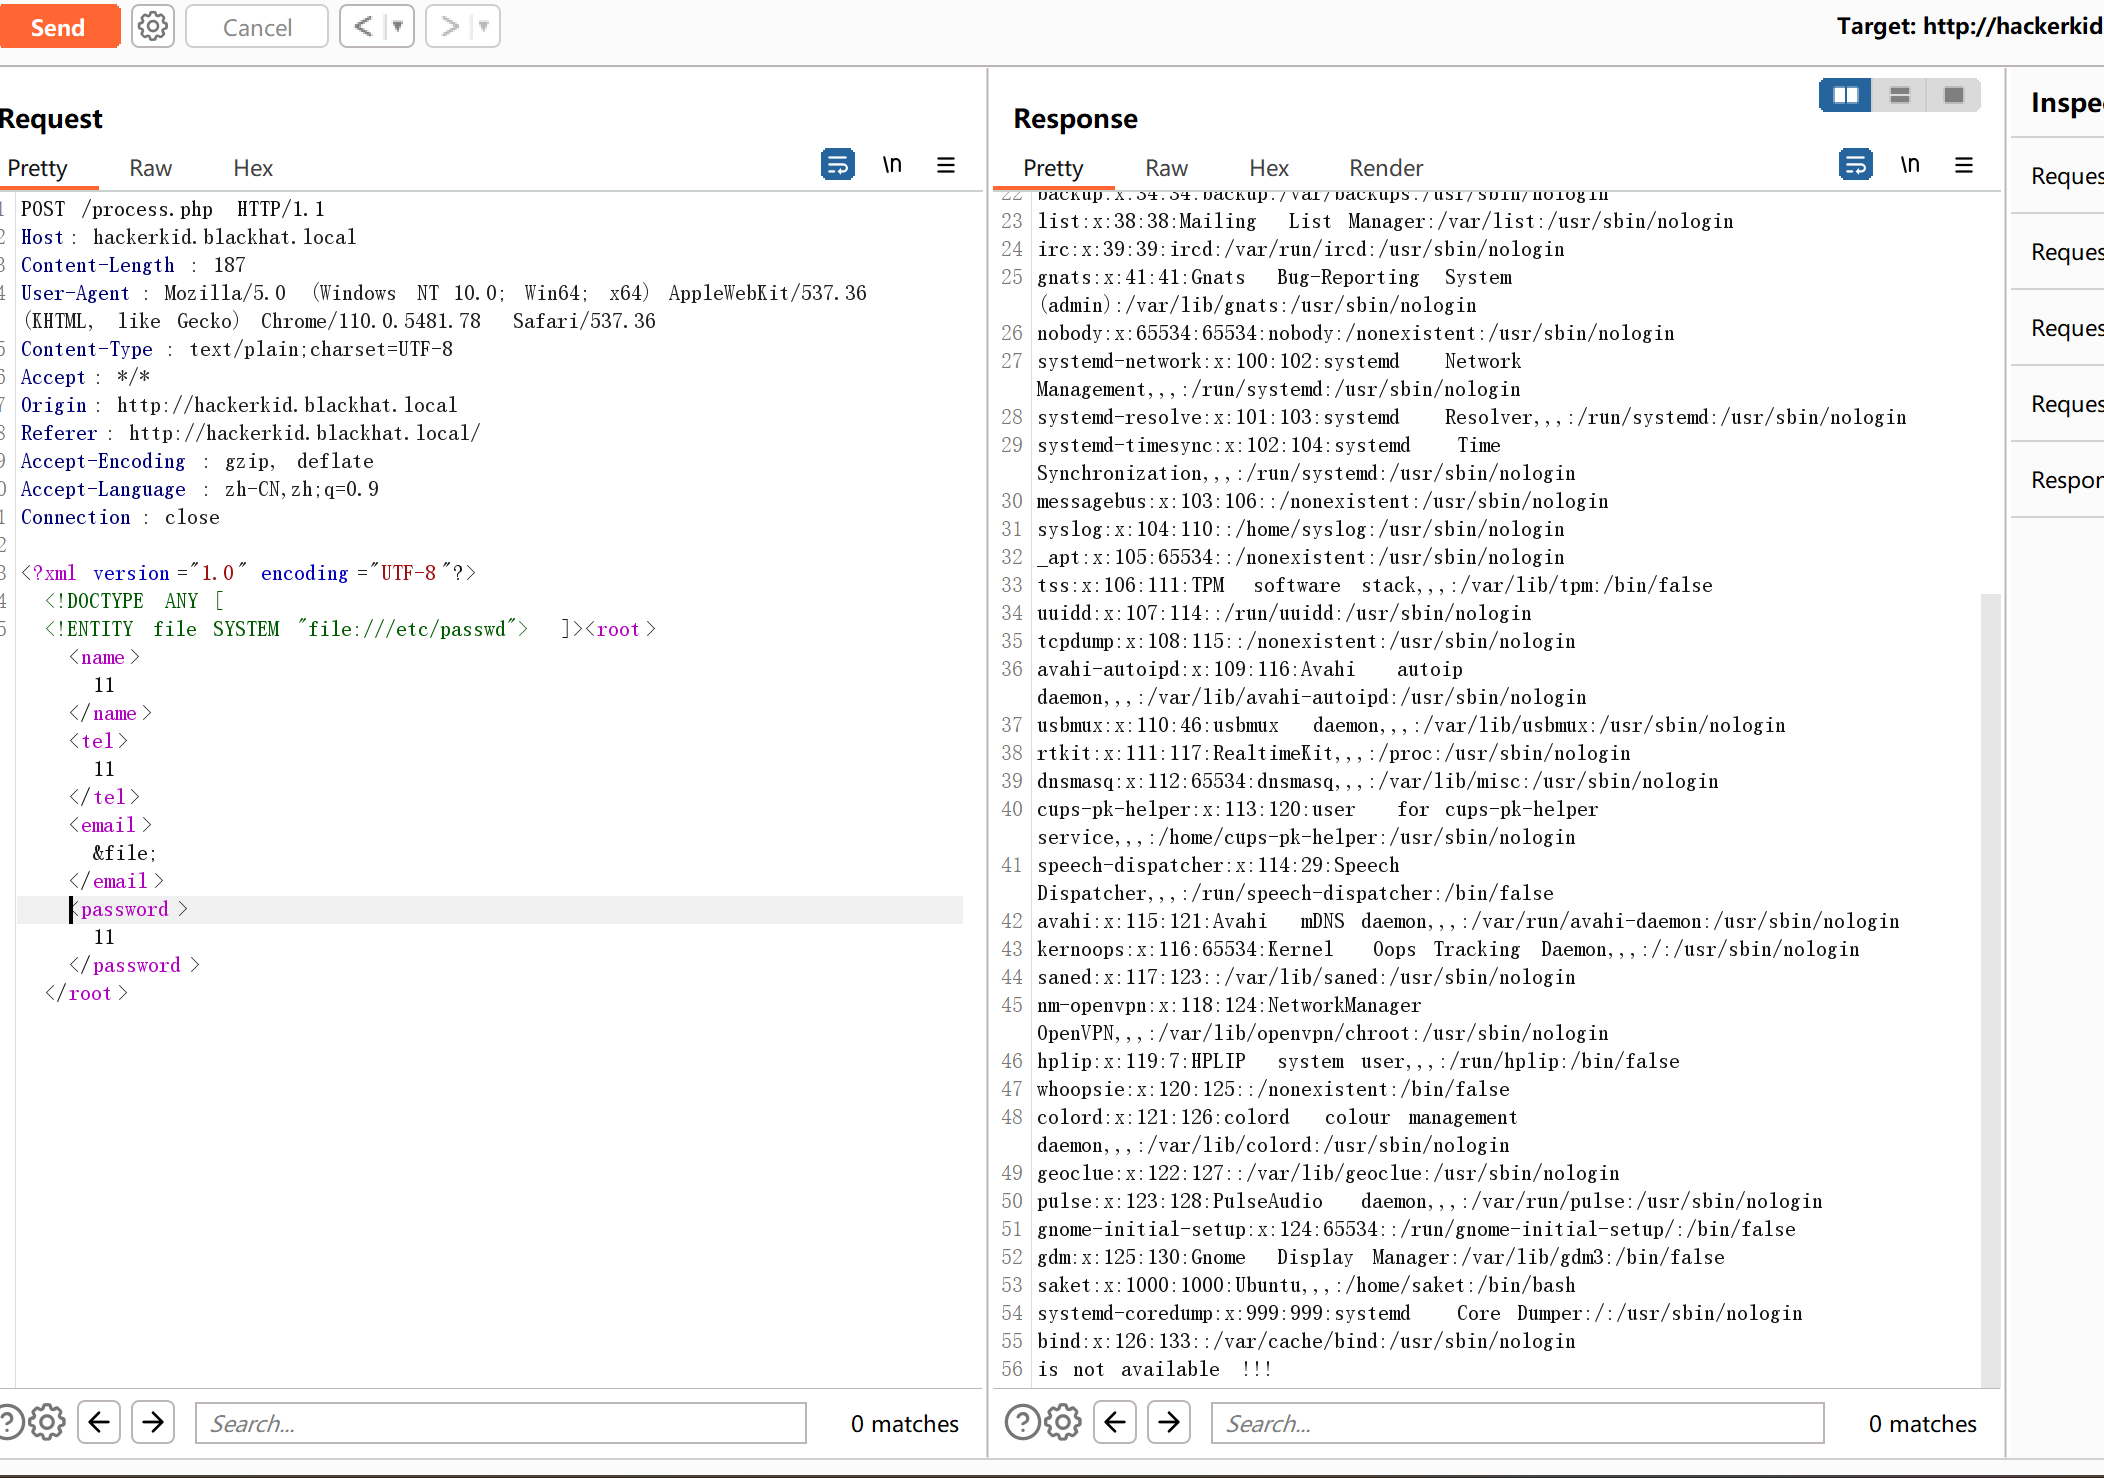Image resolution: width=2104 pixels, height=1478 pixels.
Task: Open the forward history dropdown arrow
Action: point(484,27)
